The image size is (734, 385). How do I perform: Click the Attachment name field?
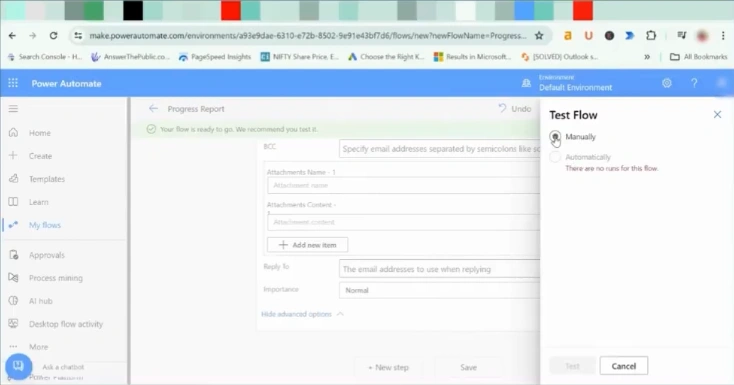click(x=404, y=185)
